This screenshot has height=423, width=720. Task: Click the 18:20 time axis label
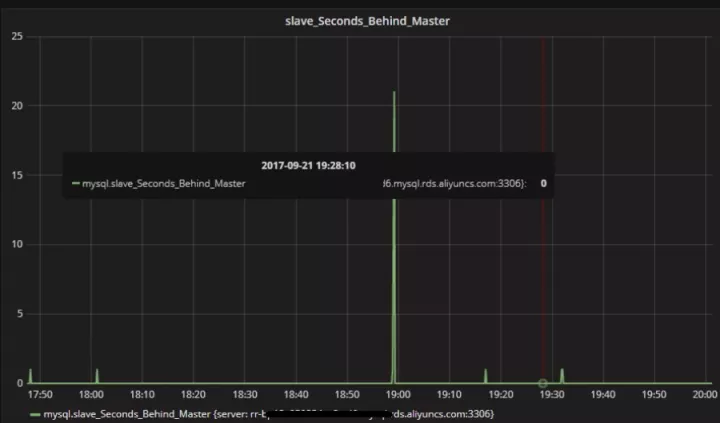click(193, 395)
